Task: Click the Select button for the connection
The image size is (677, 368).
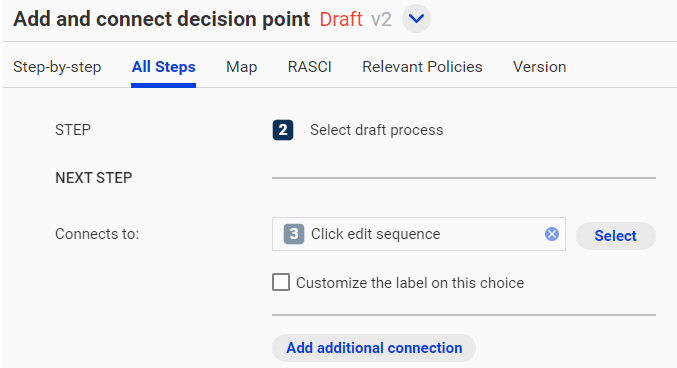Action: (x=616, y=236)
